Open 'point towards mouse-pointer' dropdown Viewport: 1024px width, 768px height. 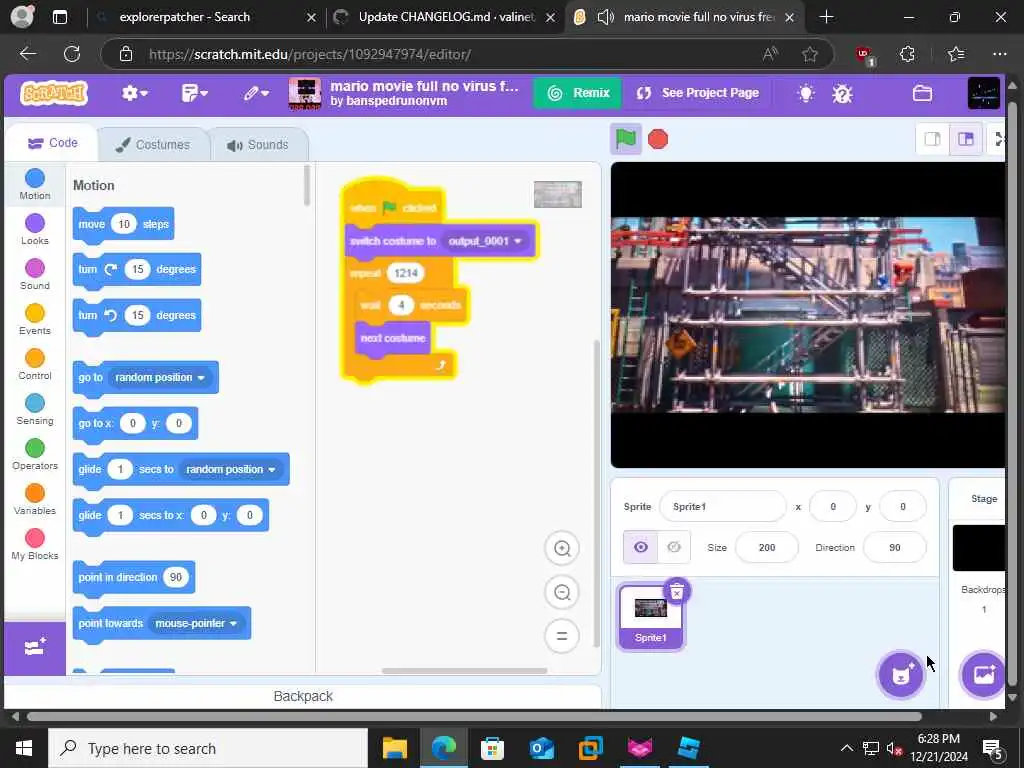(x=196, y=623)
